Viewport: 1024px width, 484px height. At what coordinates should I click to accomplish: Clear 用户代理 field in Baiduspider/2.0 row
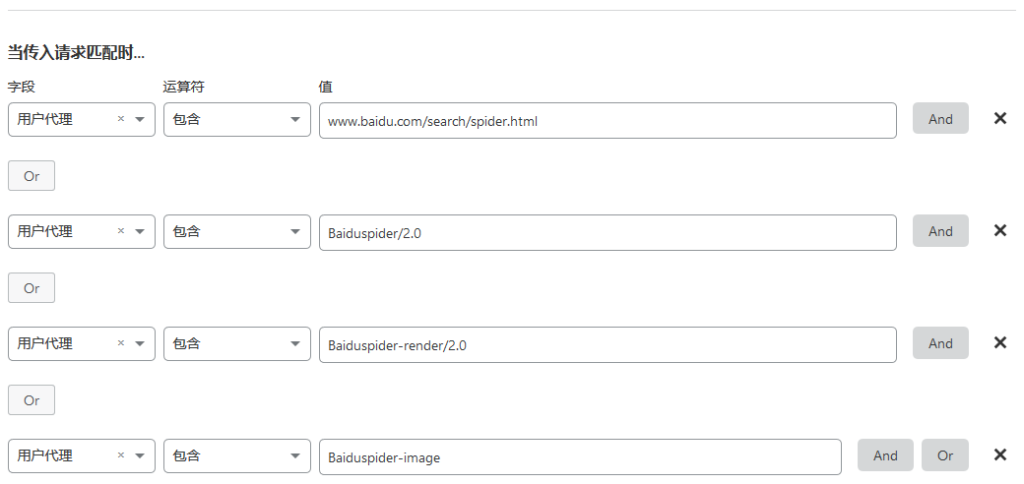[x=121, y=231]
